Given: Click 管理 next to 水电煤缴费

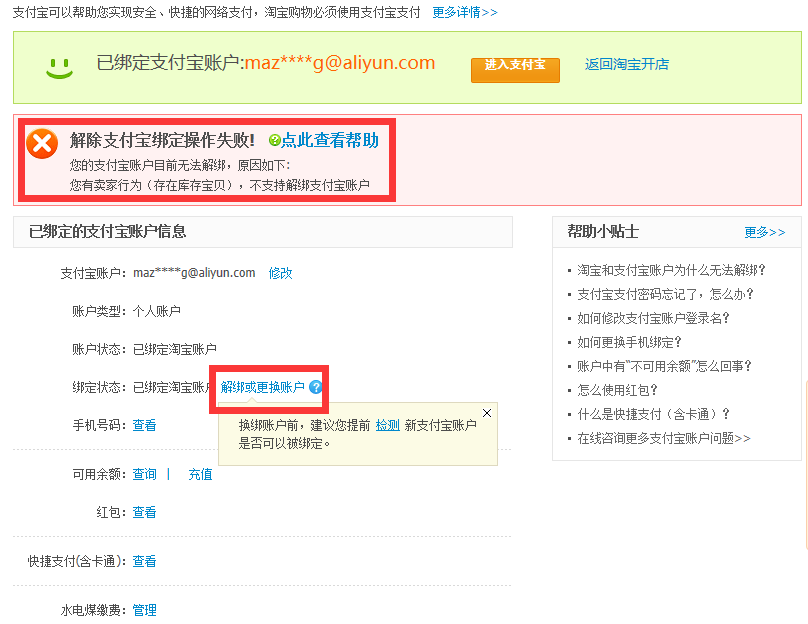Looking at the screenshot, I should click(x=144, y=610).
